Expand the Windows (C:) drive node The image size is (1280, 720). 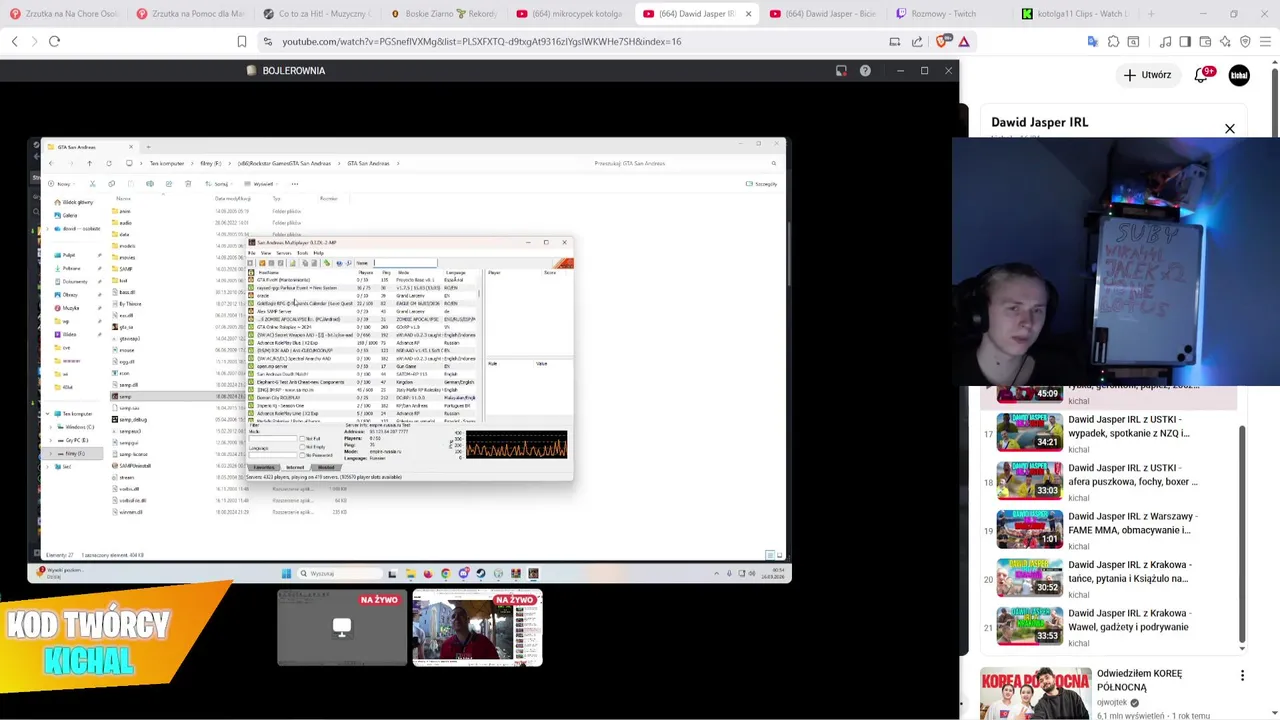click(51, 427)
